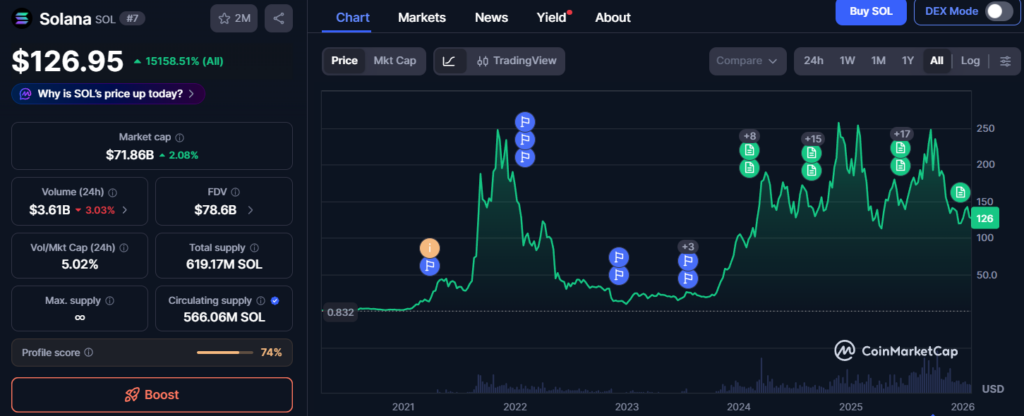Click the orange info marker near 2021
Image resolution: width=1024 pixels, height=416 pixels.
pyautogui.click(x=430, y=247)
